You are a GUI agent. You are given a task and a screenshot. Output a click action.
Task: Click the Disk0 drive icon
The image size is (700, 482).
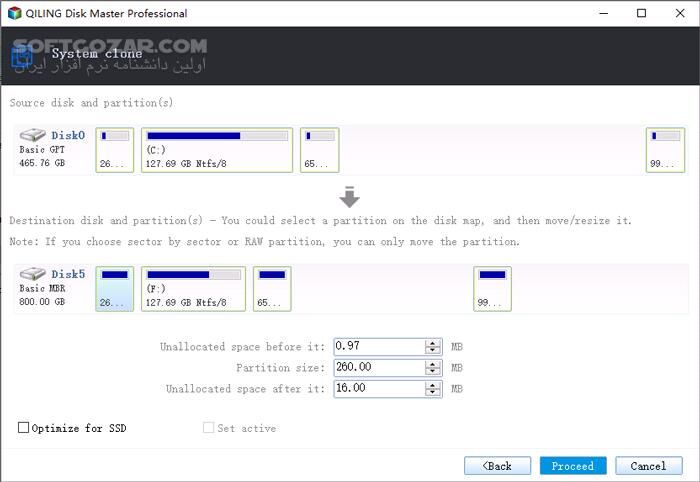(32, 135)
